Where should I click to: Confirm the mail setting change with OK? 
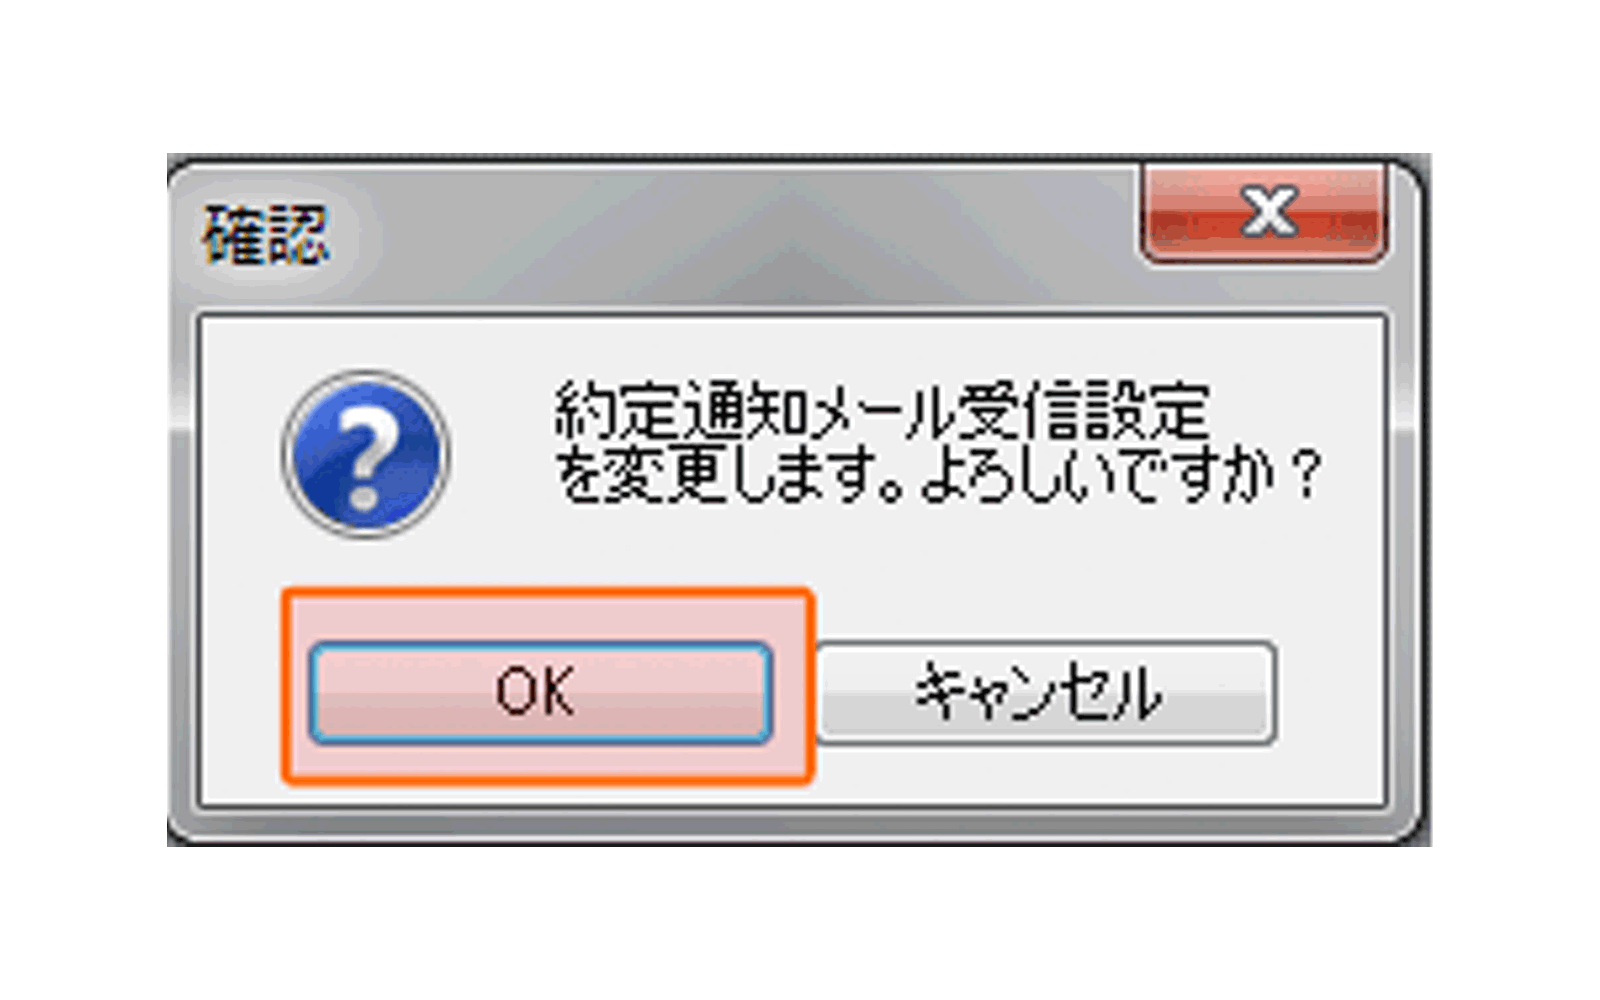[x=540, y=693]
